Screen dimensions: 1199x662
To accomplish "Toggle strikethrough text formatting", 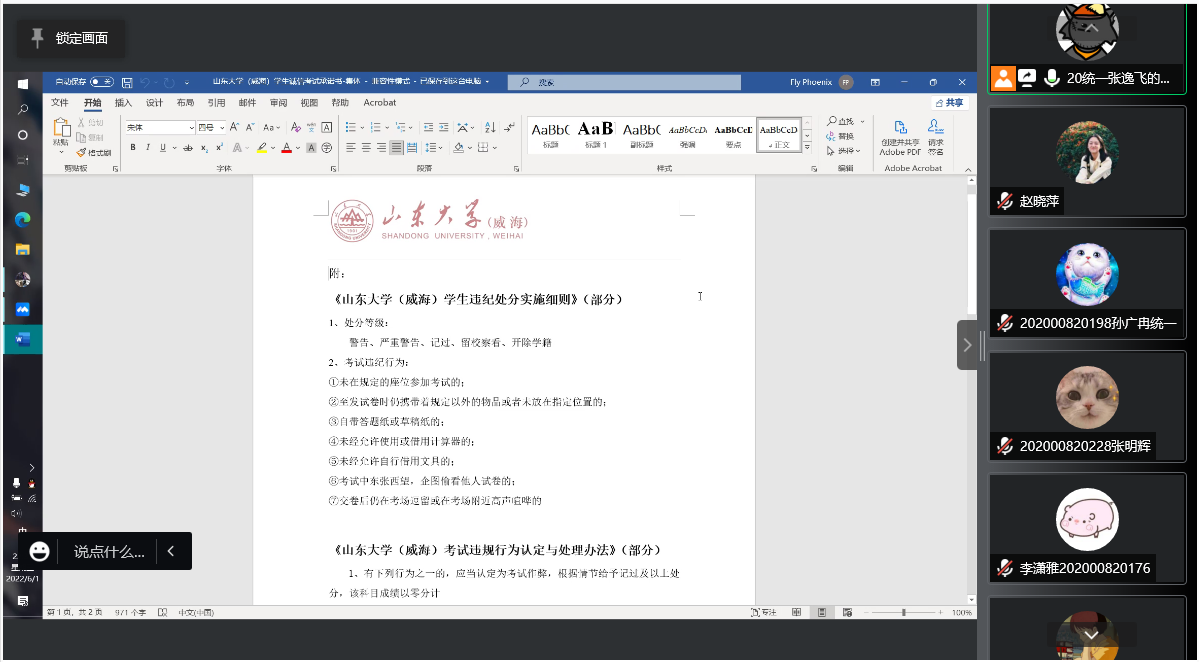I will (x=187, y=147).
